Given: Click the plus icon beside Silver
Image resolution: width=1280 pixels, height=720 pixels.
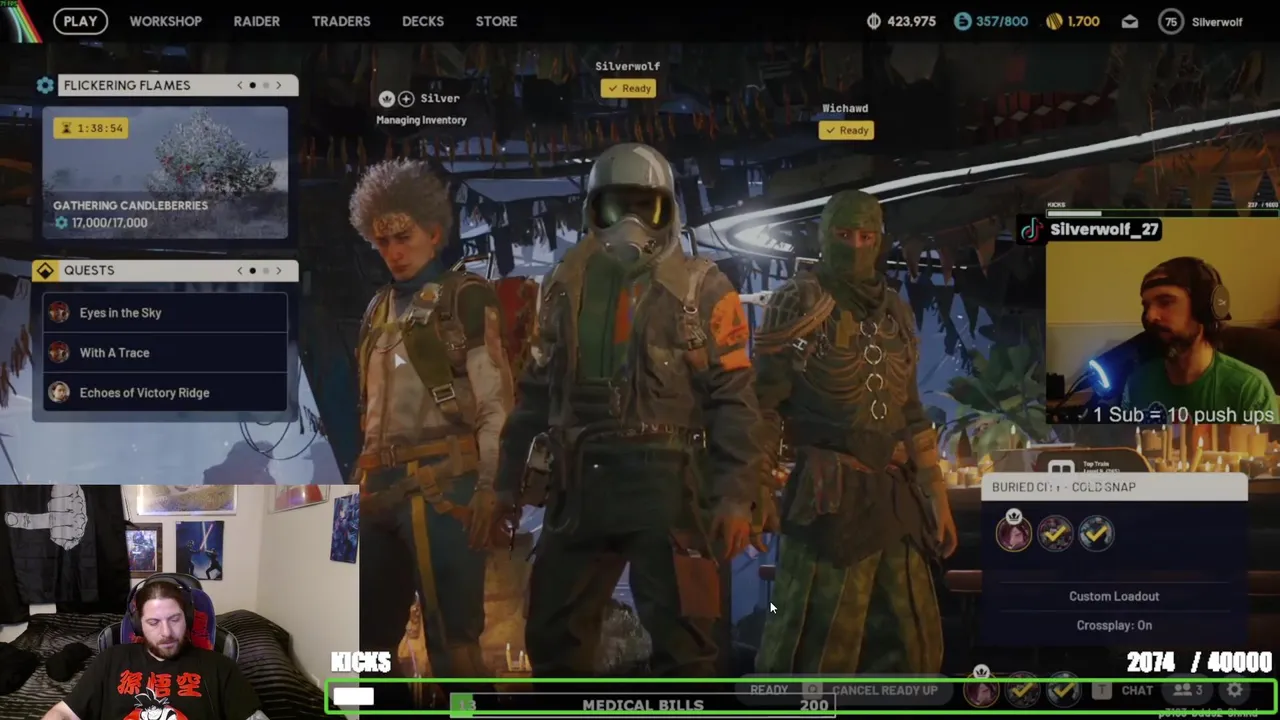Looking at the screenshot, I should (x=406, y=98).
